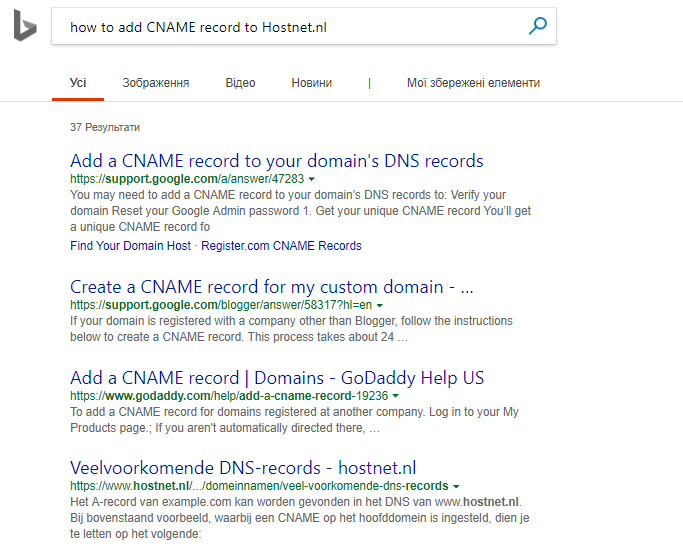Open 'Veelvoorkomende DNS-records - hostnet.nl' result
The height and width of the screenshot is (560, 683).
[243, 468]
